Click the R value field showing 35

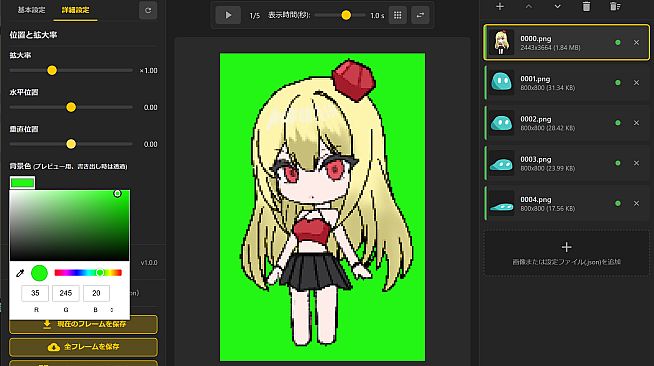[x=35, y=293]
